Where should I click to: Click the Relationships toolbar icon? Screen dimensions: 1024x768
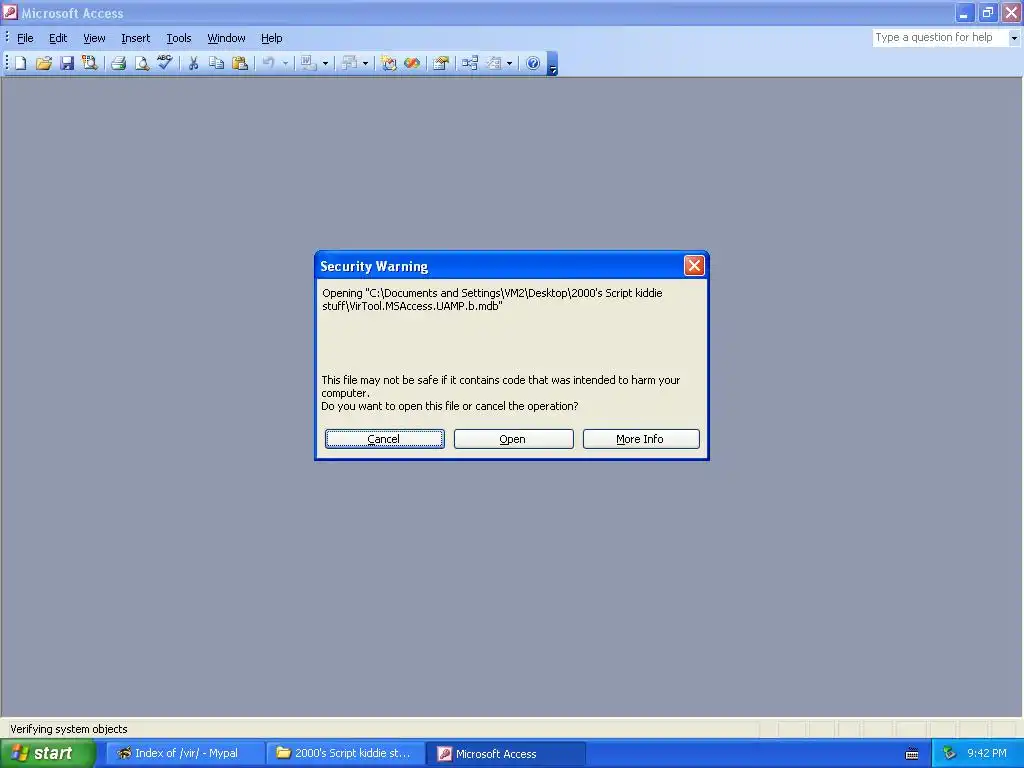(470, 63)
